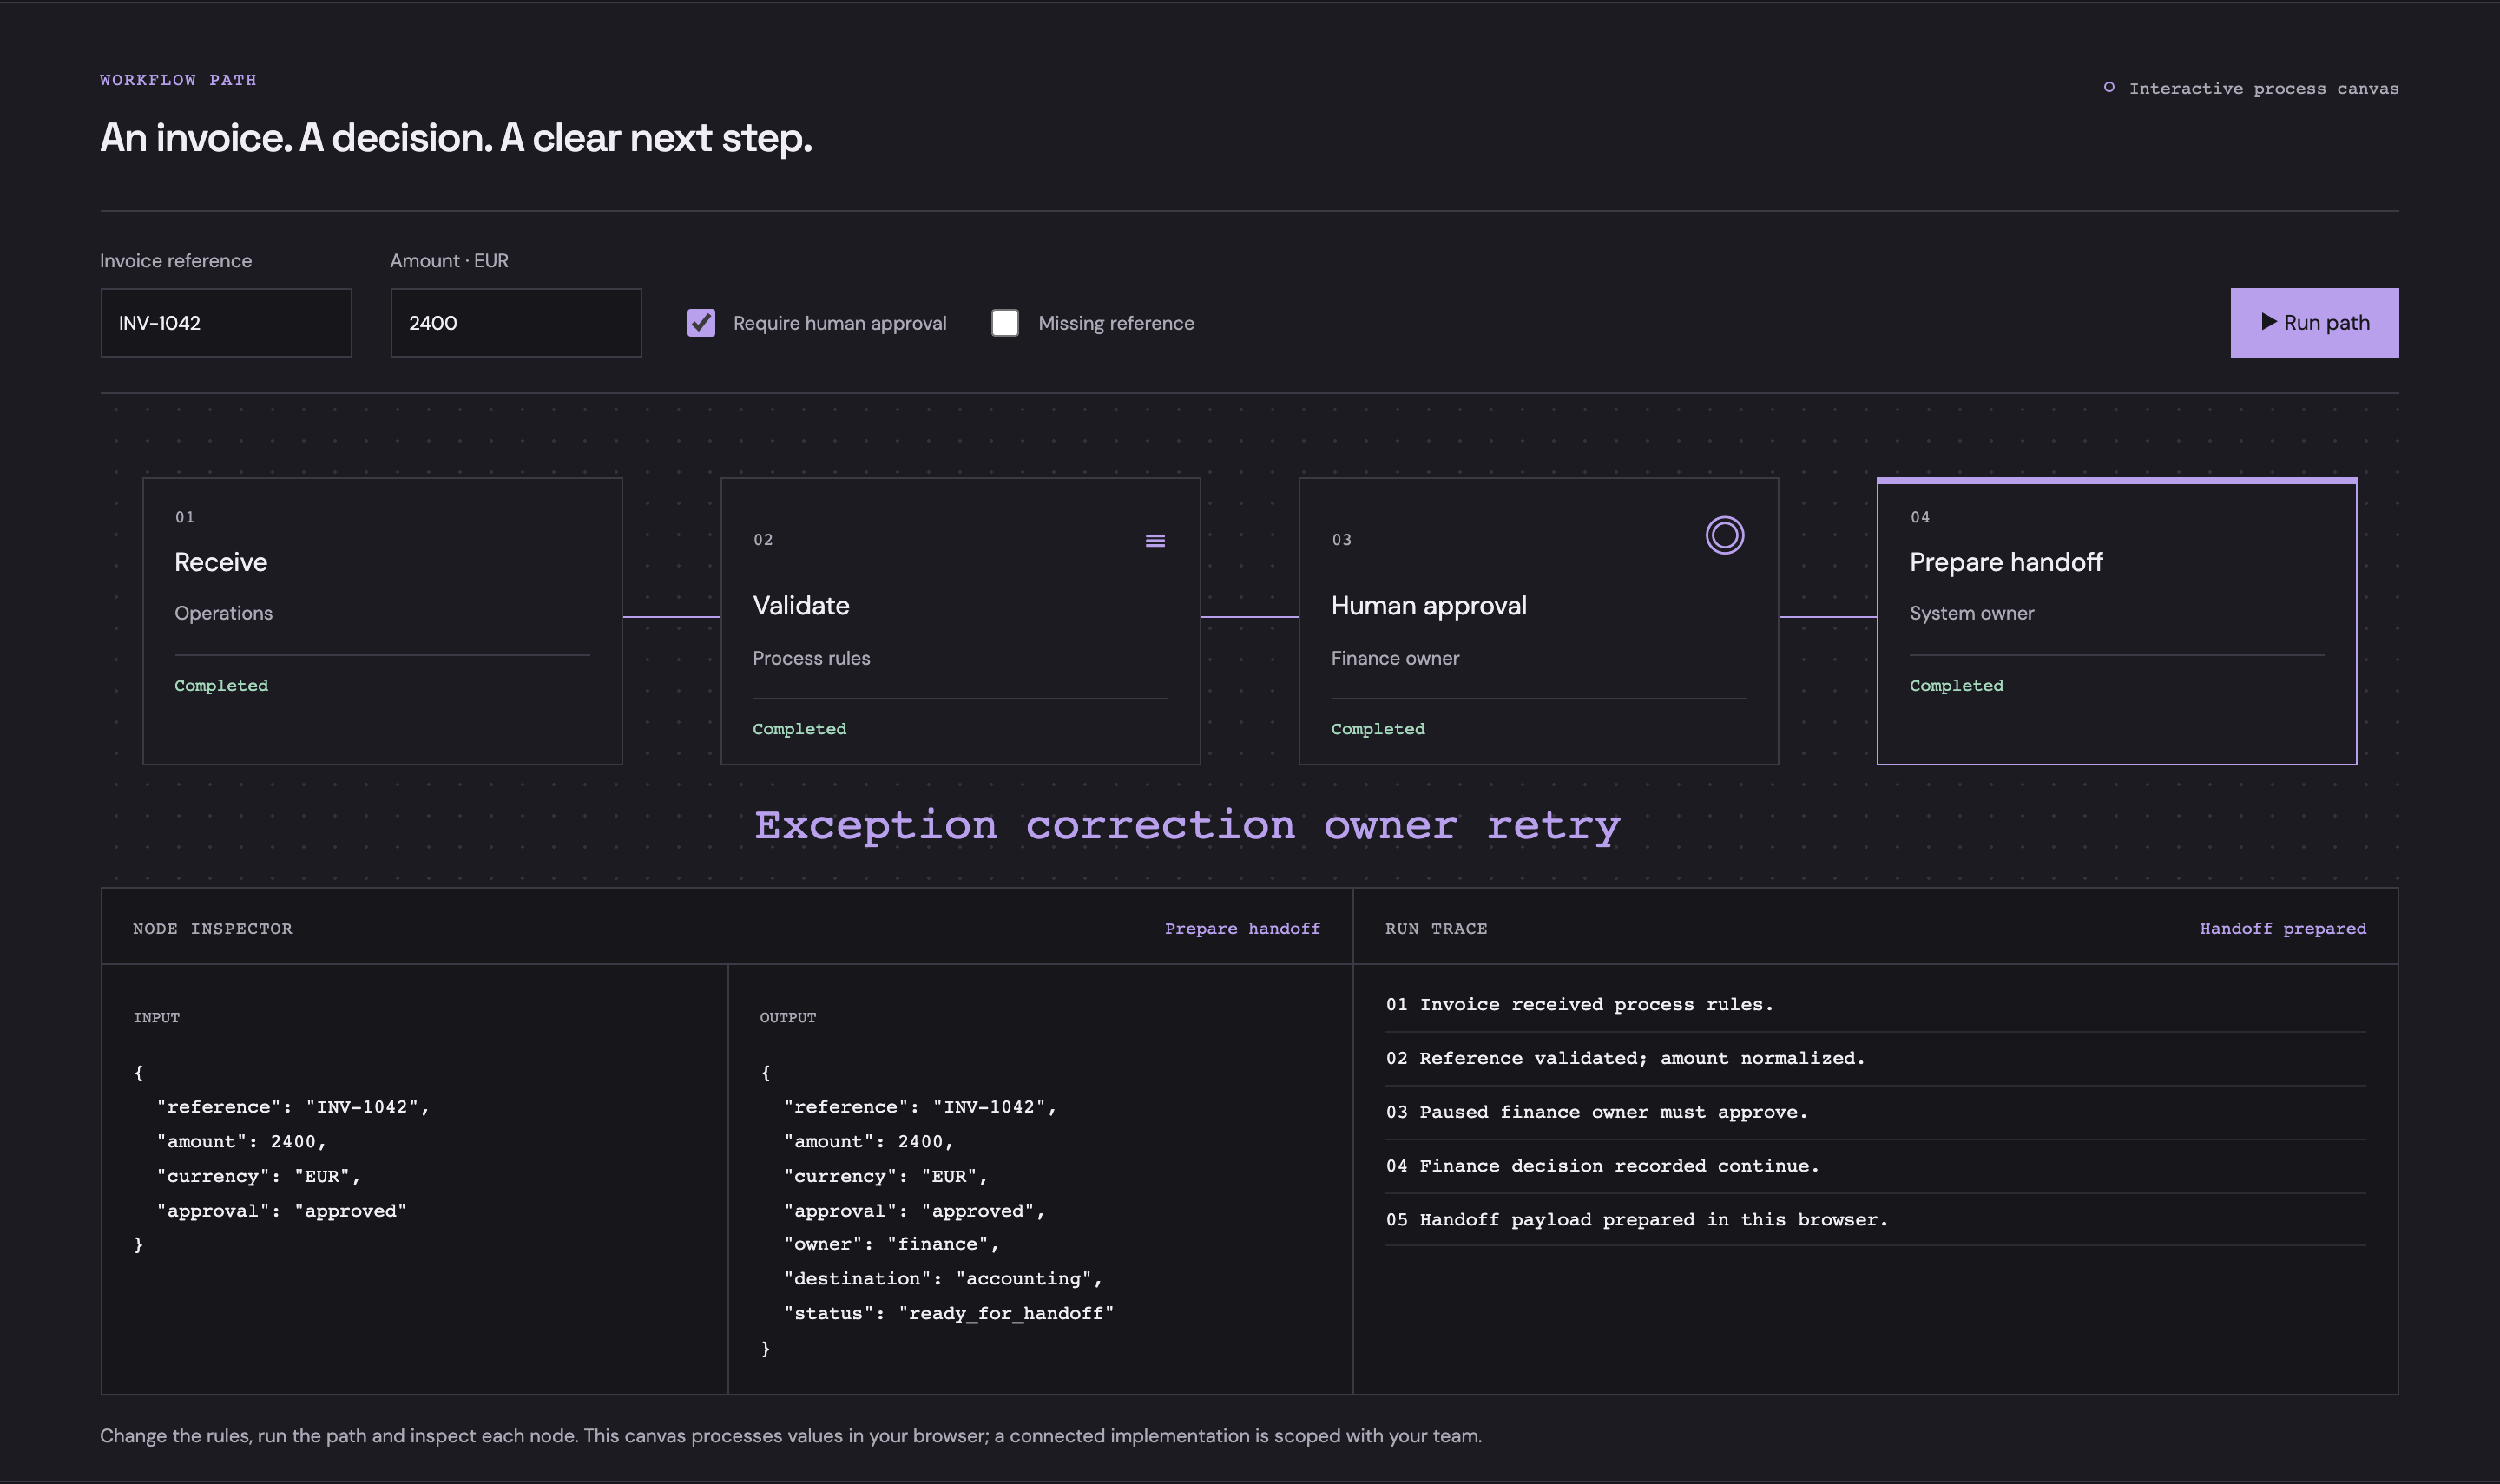Click the 'Exception correction owner retry' text
This screenshot has height=1484, width=2500.
[1187, 826]
